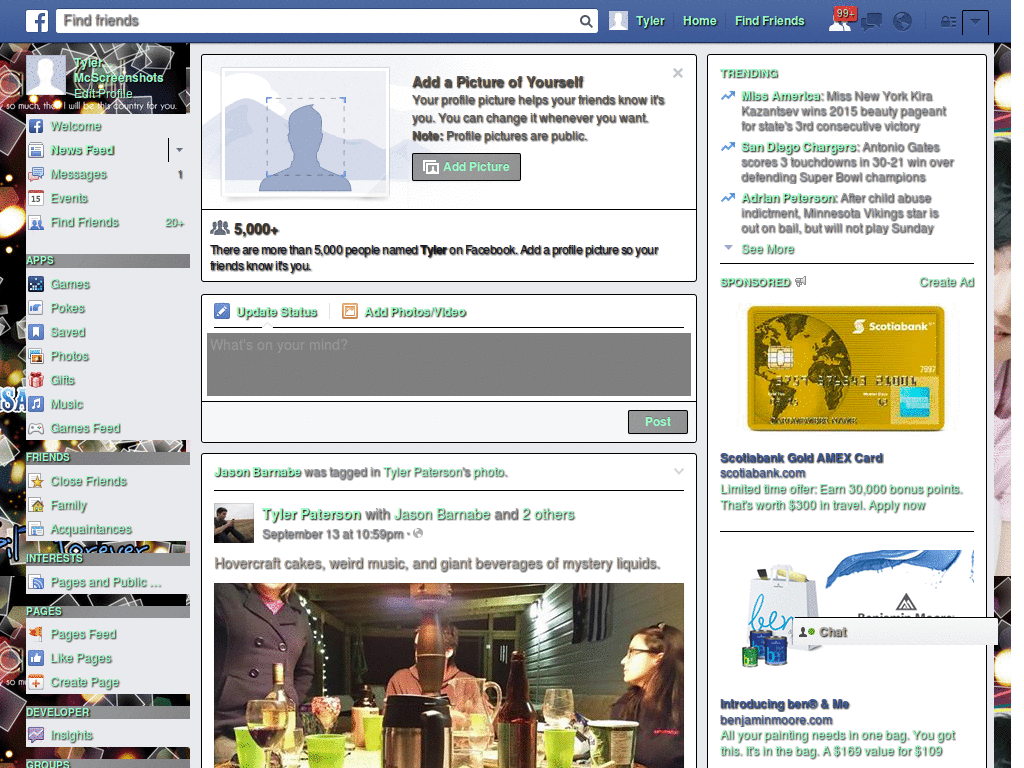The width and height of the screenshot is (1024, 768).
Task: Click the Gifts app icon
Action: (36, 380)
